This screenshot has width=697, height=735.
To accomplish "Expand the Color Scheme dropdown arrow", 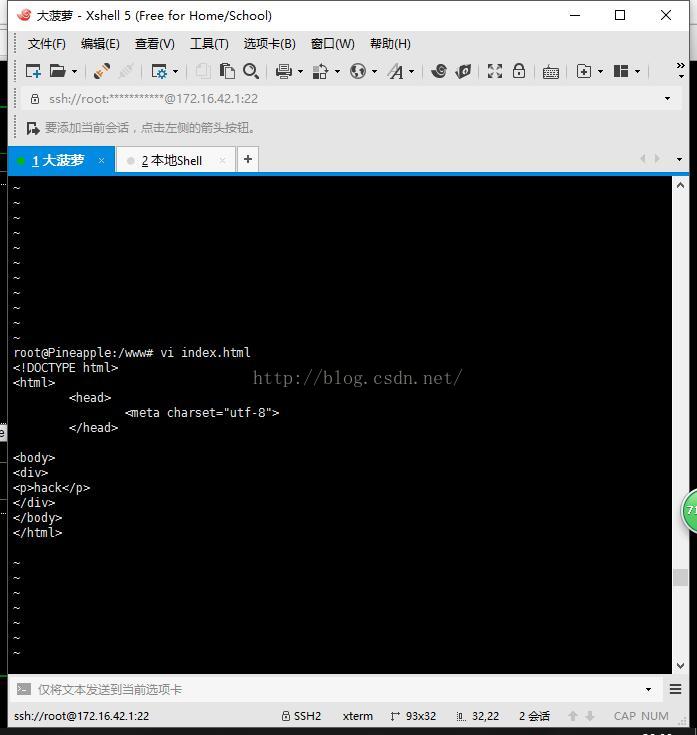I will click(x=337, y=72).
